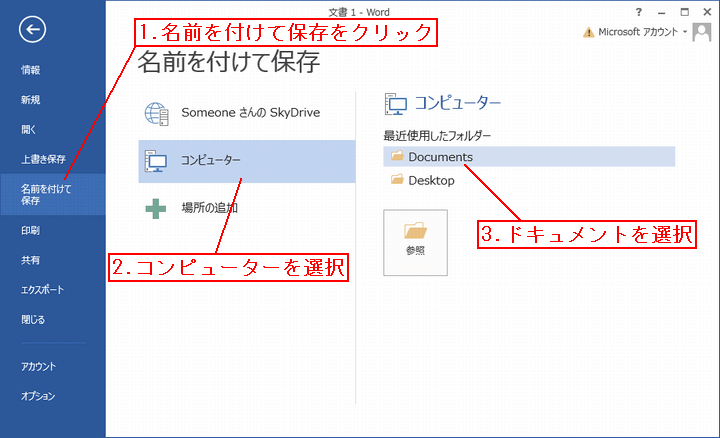Viewport: 720px width, 438px height.
Task: Select 名前を付けて保存 in the sidebar
Action: point(53,194)
